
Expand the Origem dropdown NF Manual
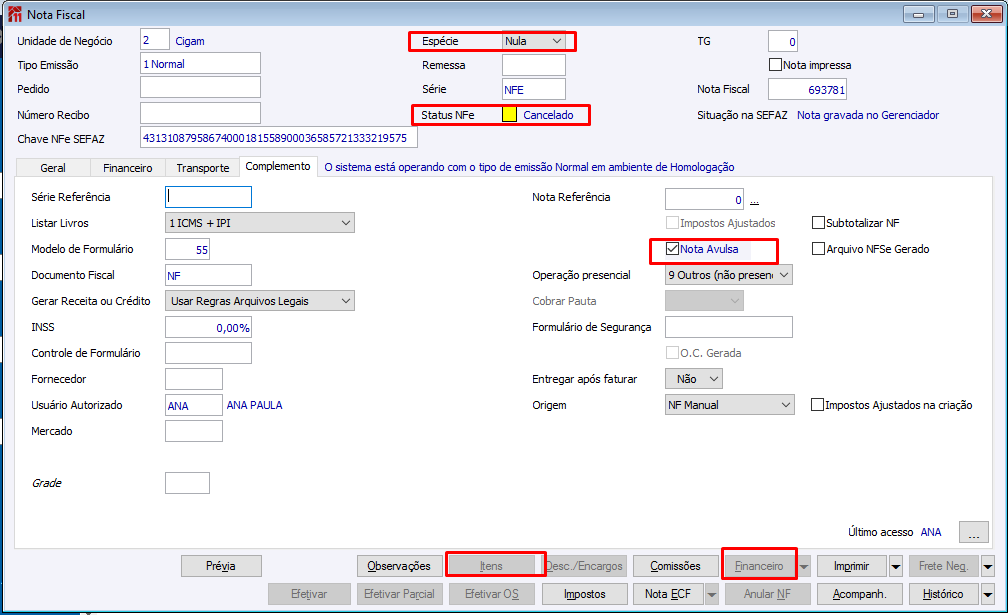730,405
